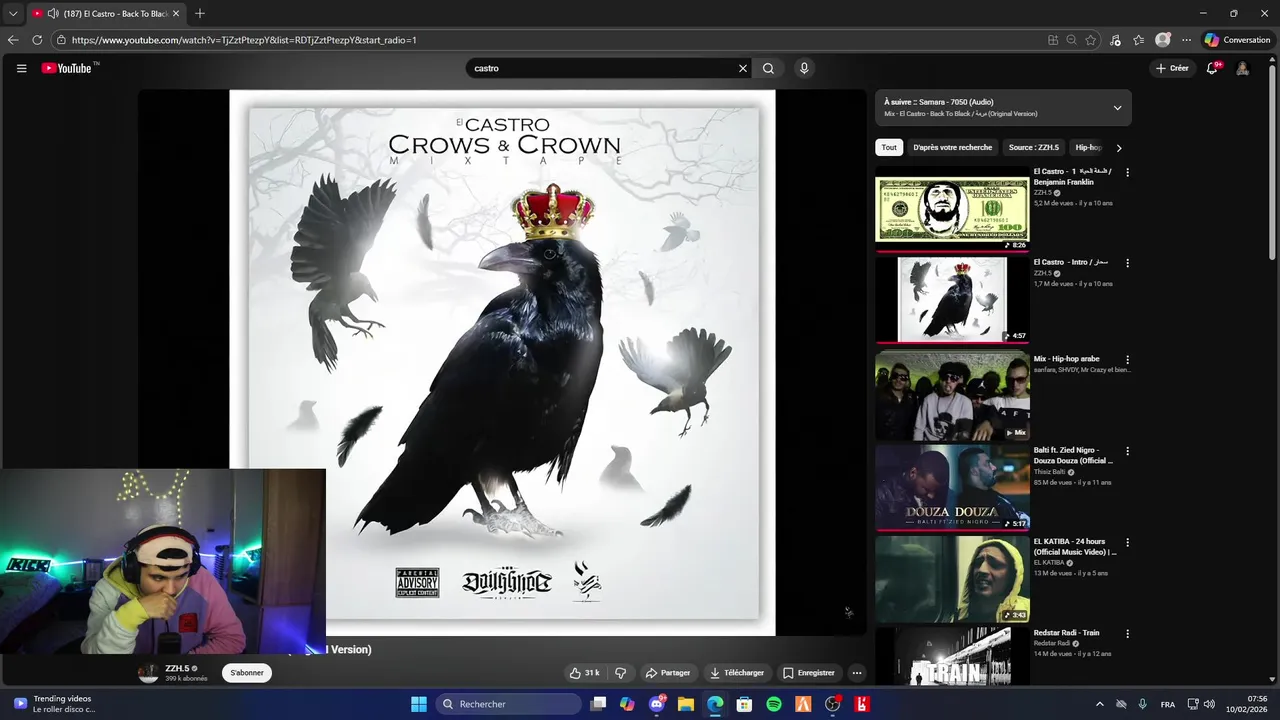Start voice search with microphone icon
This screenshot has width=1280, height=720.
803,68
